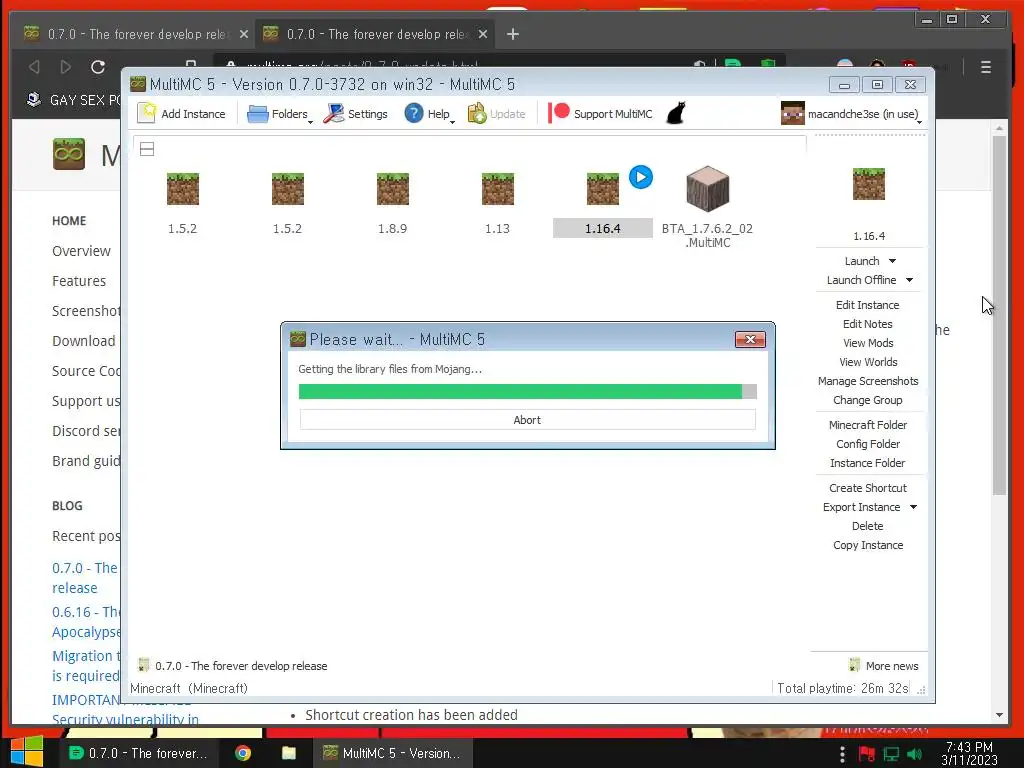Select the 1.13 instance
Viewport: 1024px width, 768px height.
[498, 203]
